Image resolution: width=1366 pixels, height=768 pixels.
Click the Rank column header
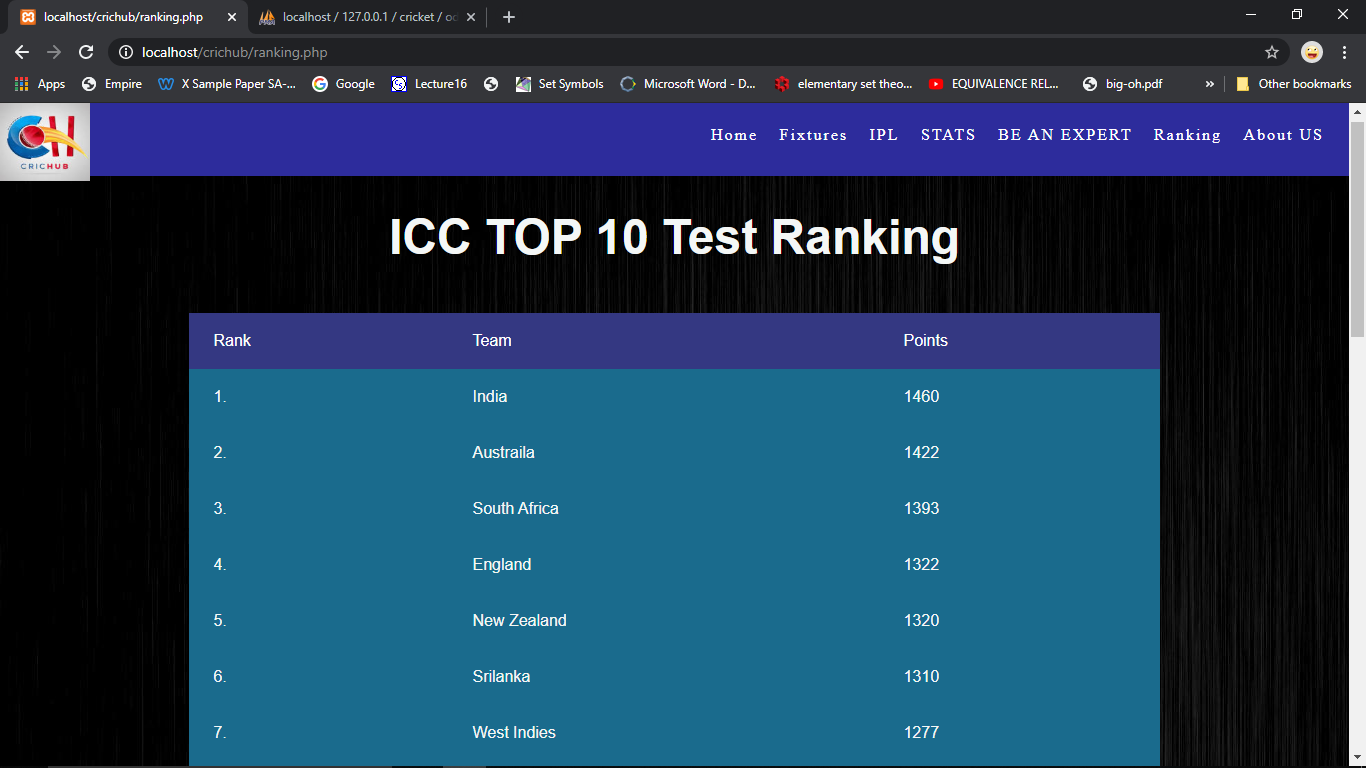(232, 341)
